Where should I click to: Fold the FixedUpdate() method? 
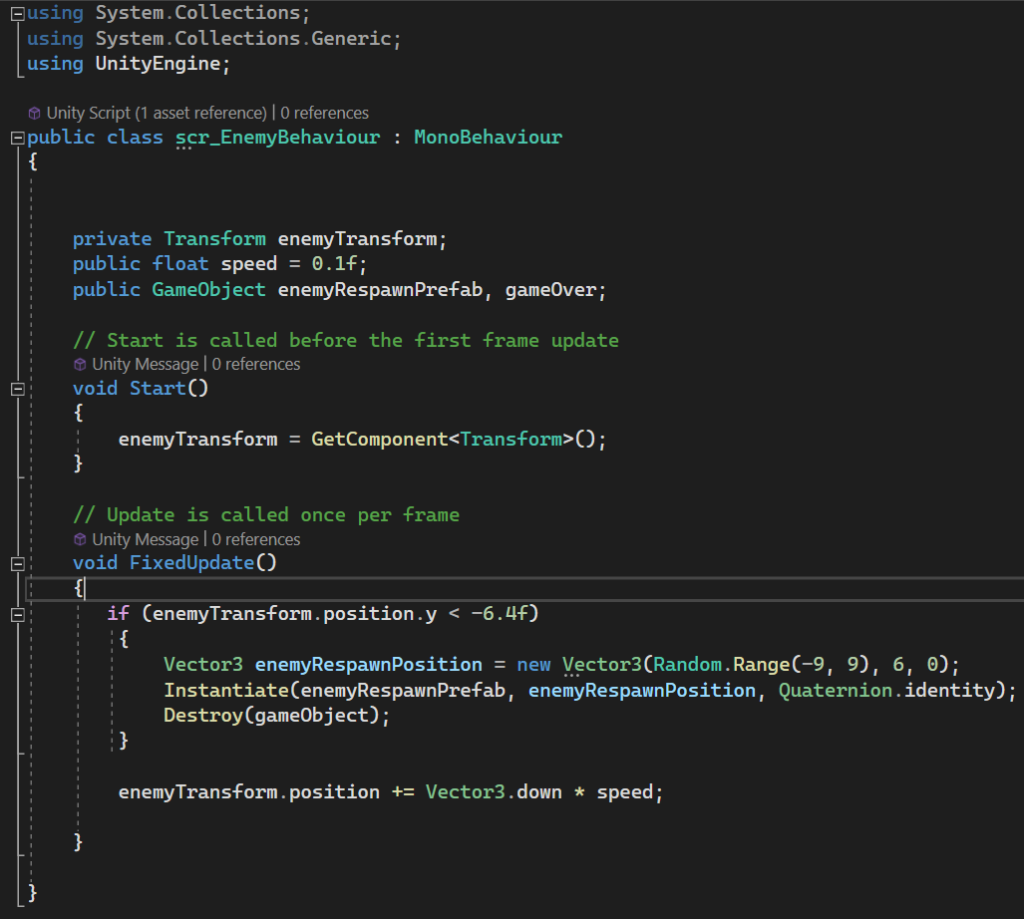pos(16,563)
